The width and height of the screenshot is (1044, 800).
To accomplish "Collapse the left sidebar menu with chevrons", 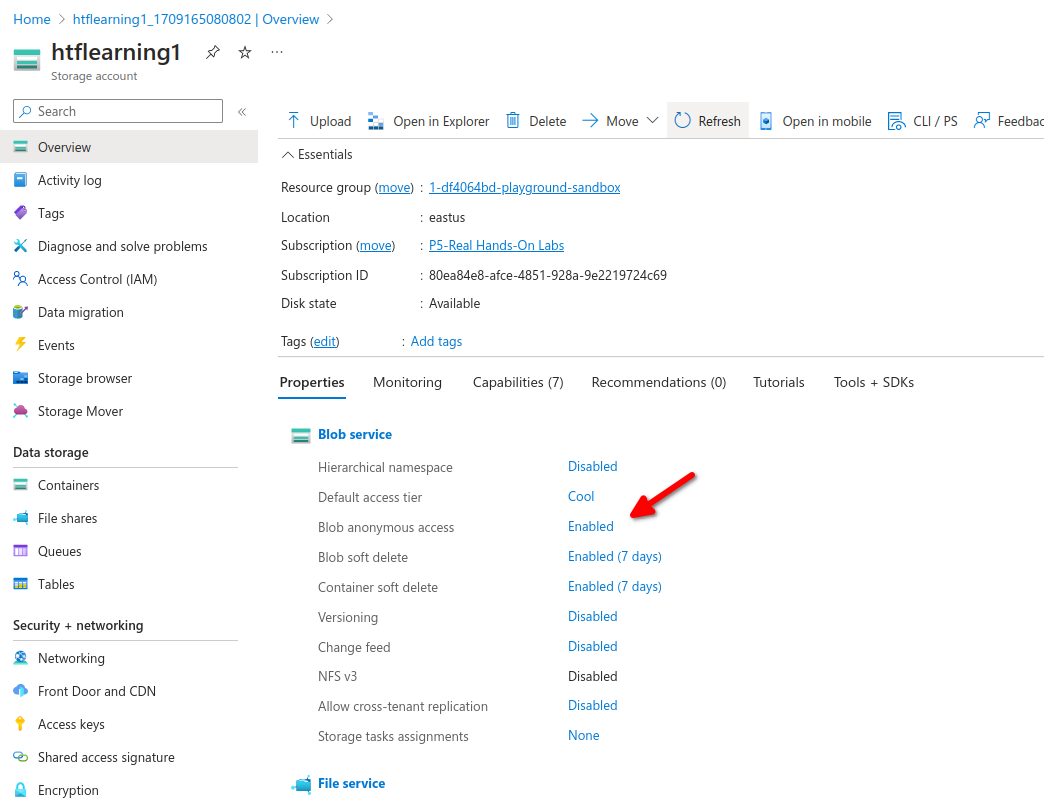I will (242, 112).
